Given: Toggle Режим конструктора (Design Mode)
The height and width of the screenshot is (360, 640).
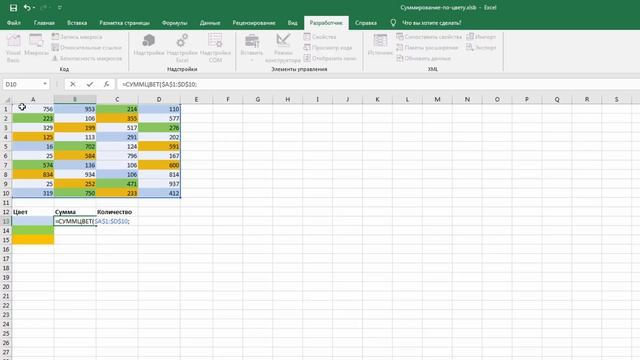Looking at the screenshot, I should (283, 48).
